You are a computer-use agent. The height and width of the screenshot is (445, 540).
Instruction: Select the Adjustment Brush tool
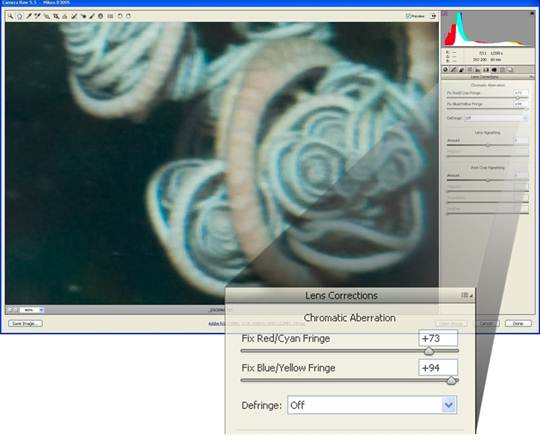(92, 16)
